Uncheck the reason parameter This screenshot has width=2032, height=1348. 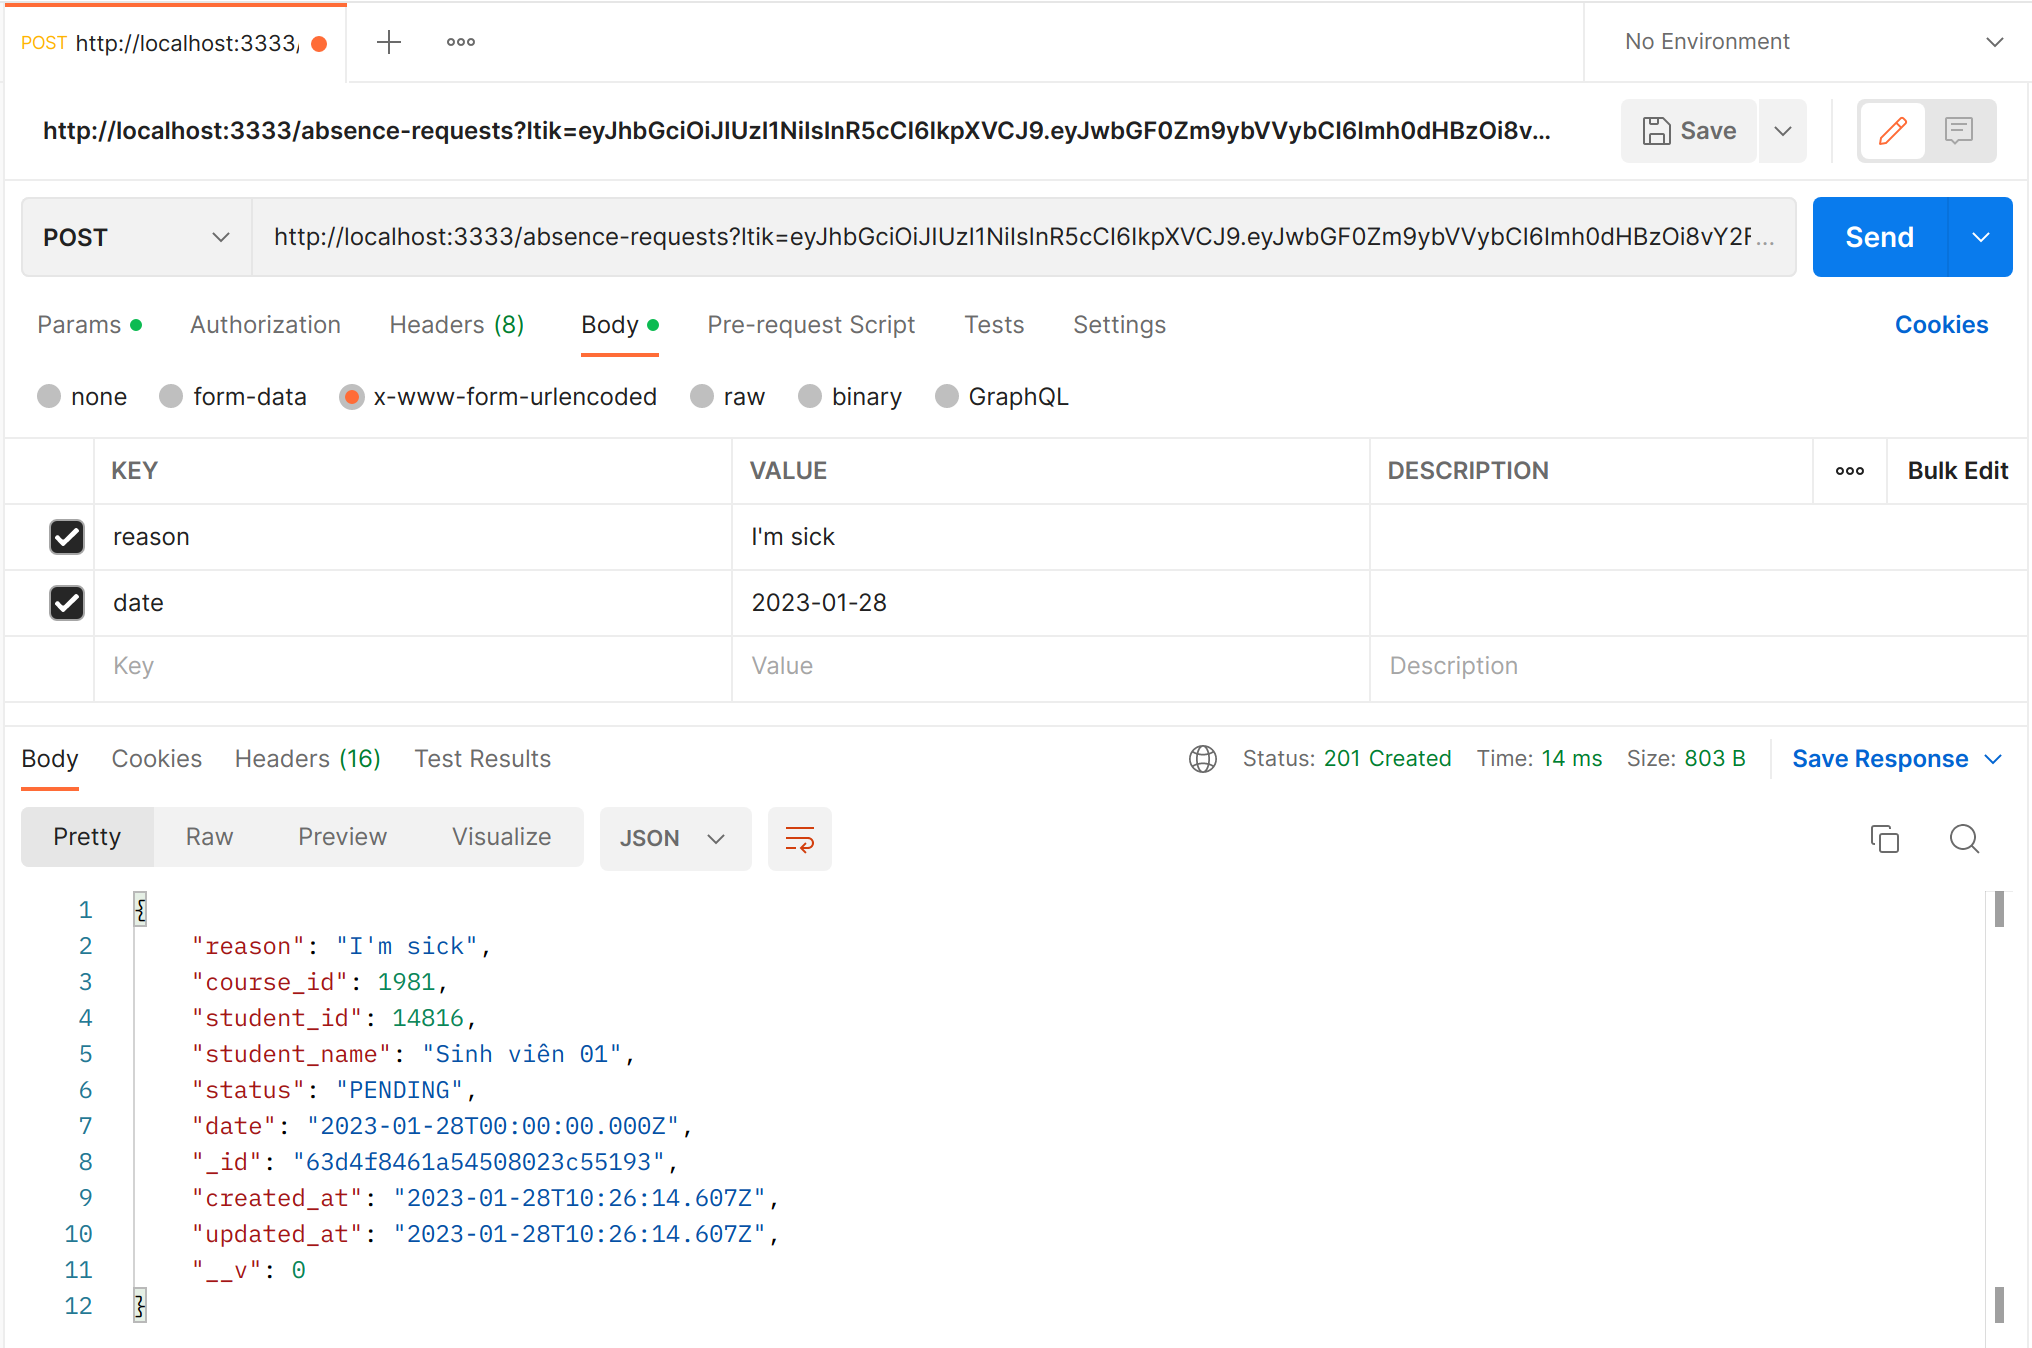[x=66, y=537]
